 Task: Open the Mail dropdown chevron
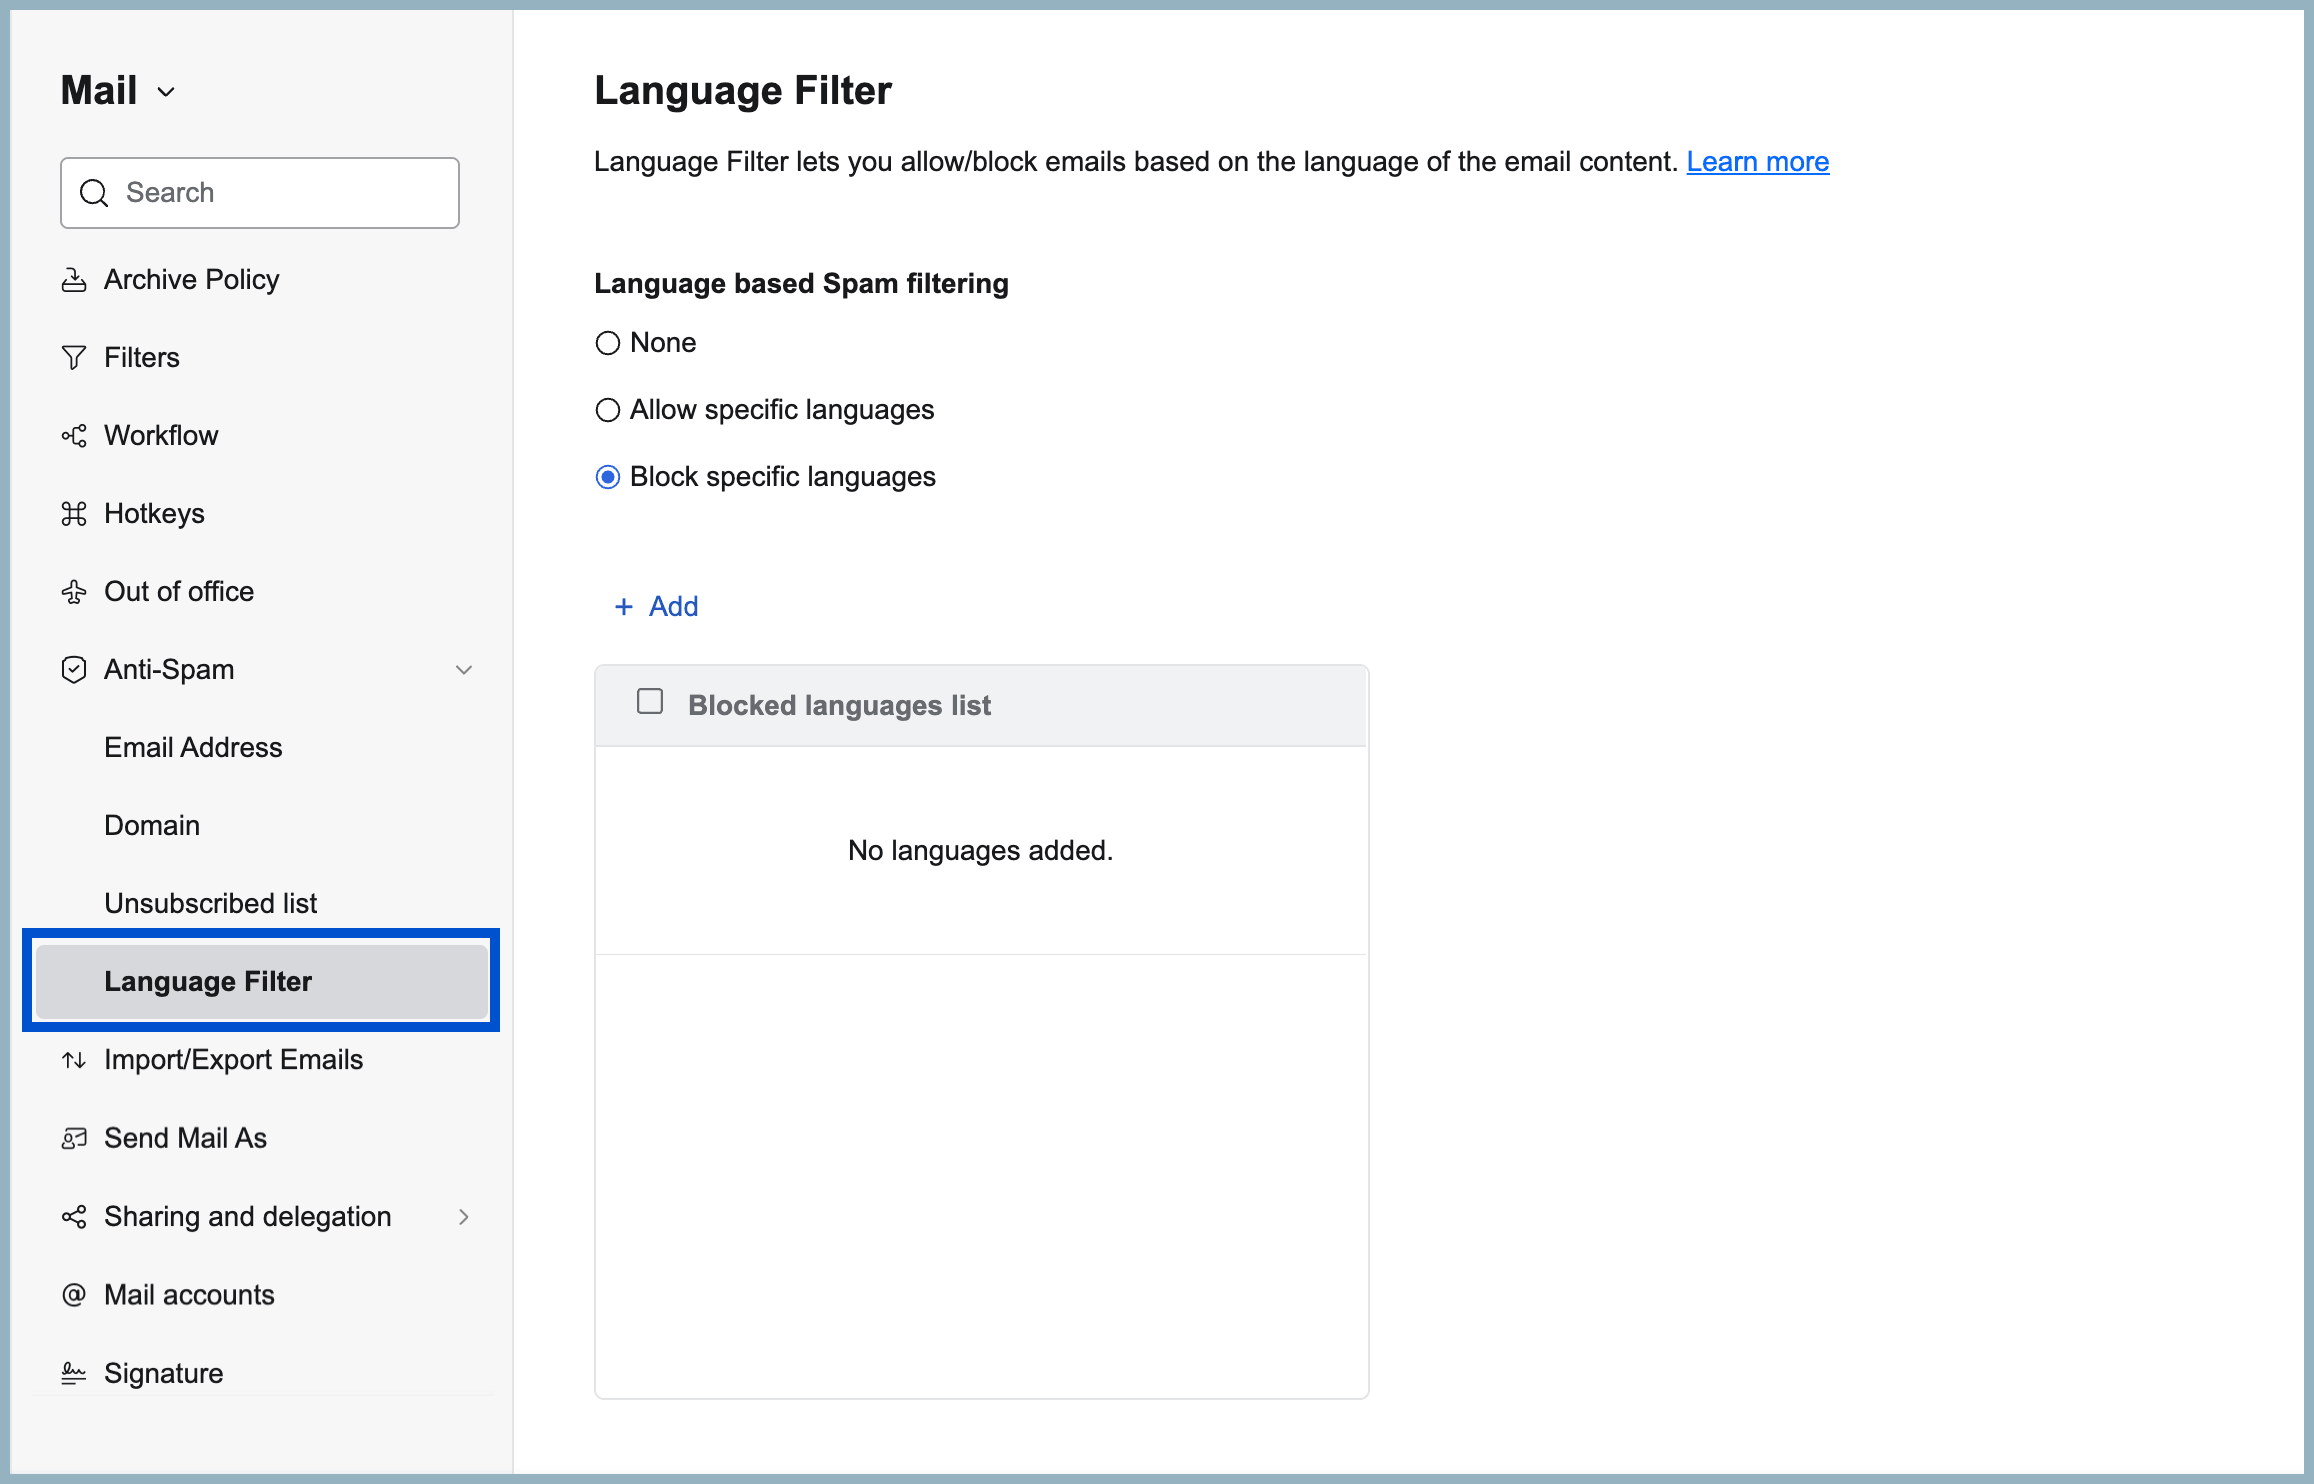[166, 92]
